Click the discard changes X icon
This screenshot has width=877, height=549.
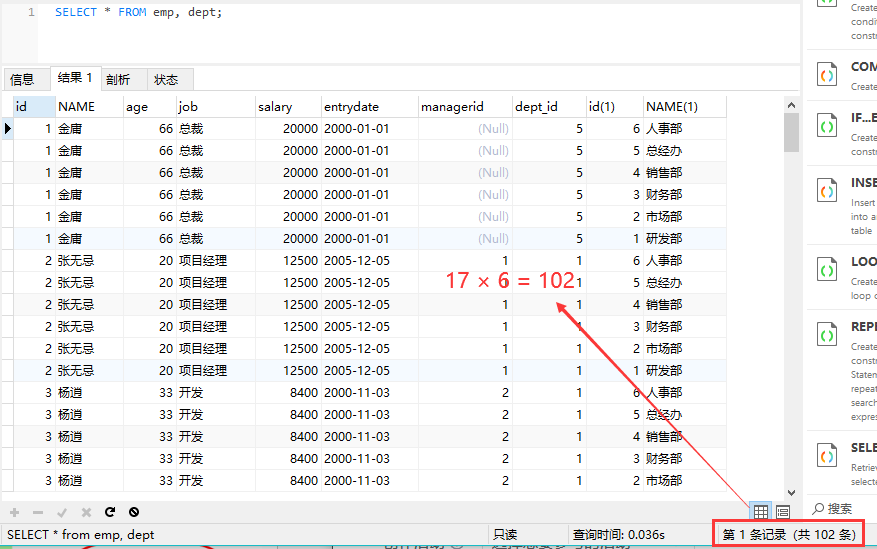tap(86, 512)
